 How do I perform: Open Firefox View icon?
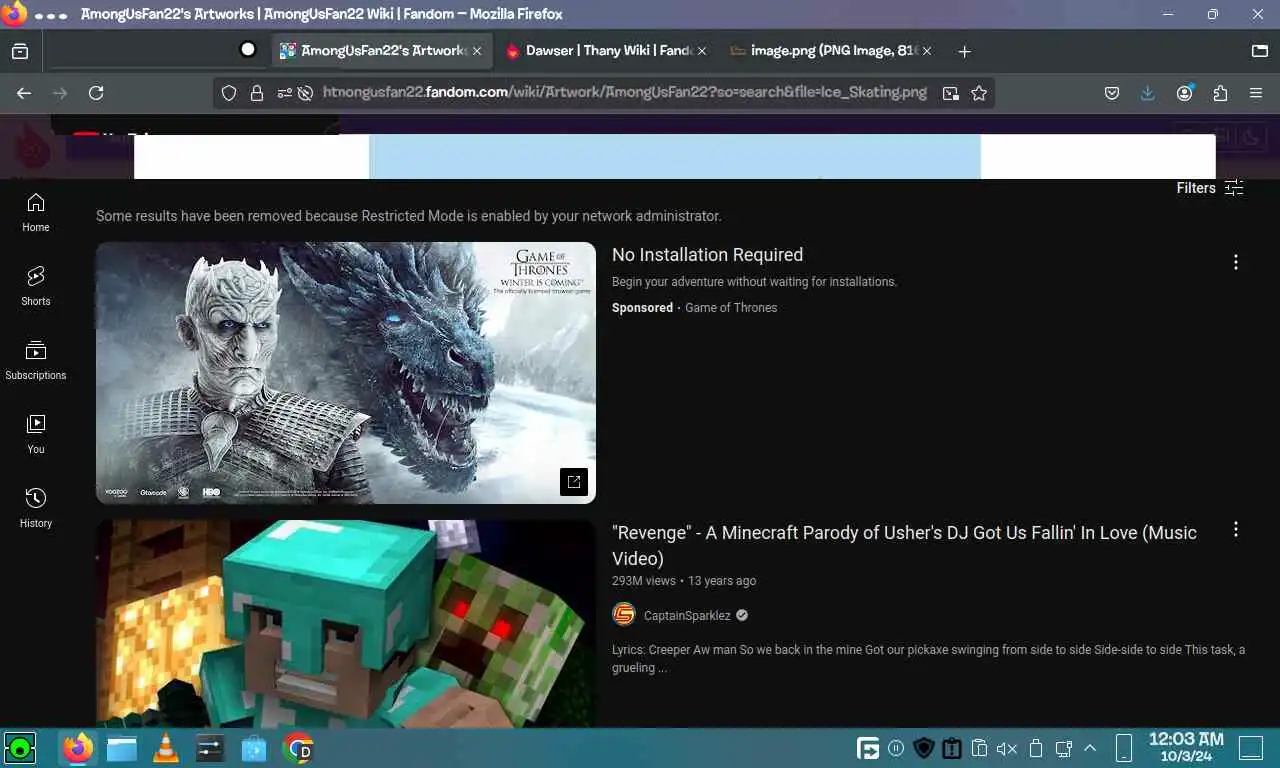click(20, 51)
